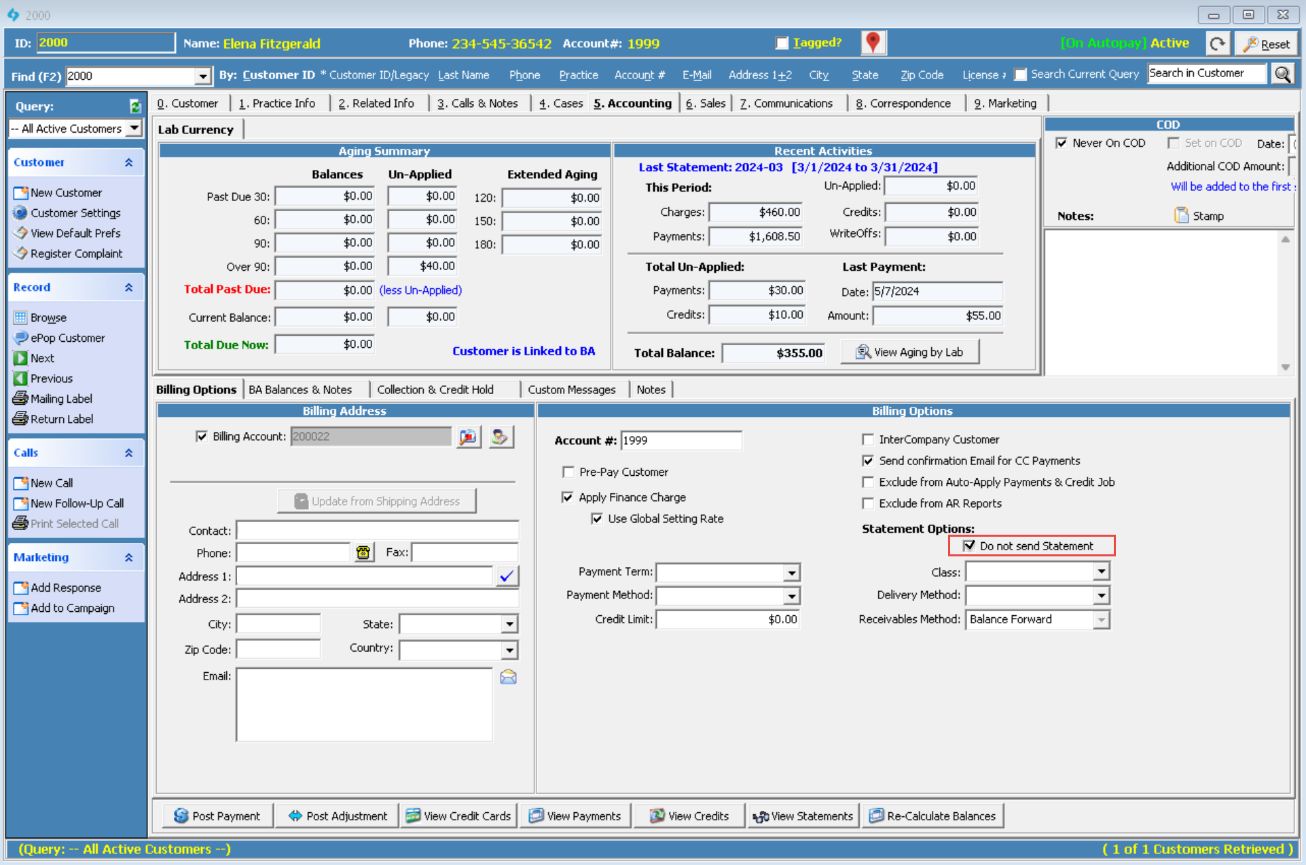
Task: Open the Country dropdown
Action: [509, 650]
